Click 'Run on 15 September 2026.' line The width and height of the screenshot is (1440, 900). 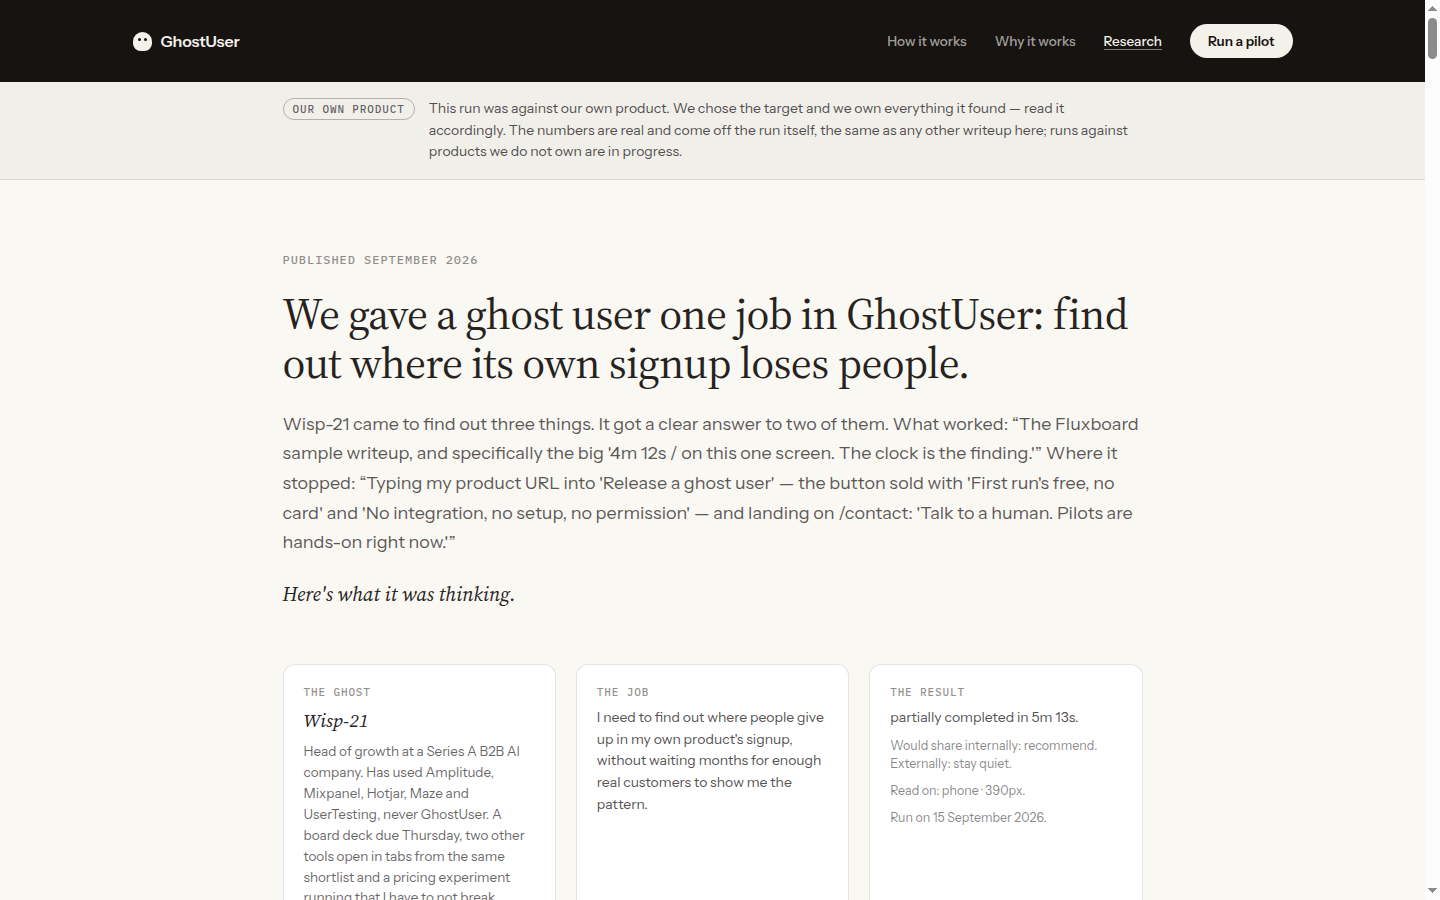(x=968, y=817)
